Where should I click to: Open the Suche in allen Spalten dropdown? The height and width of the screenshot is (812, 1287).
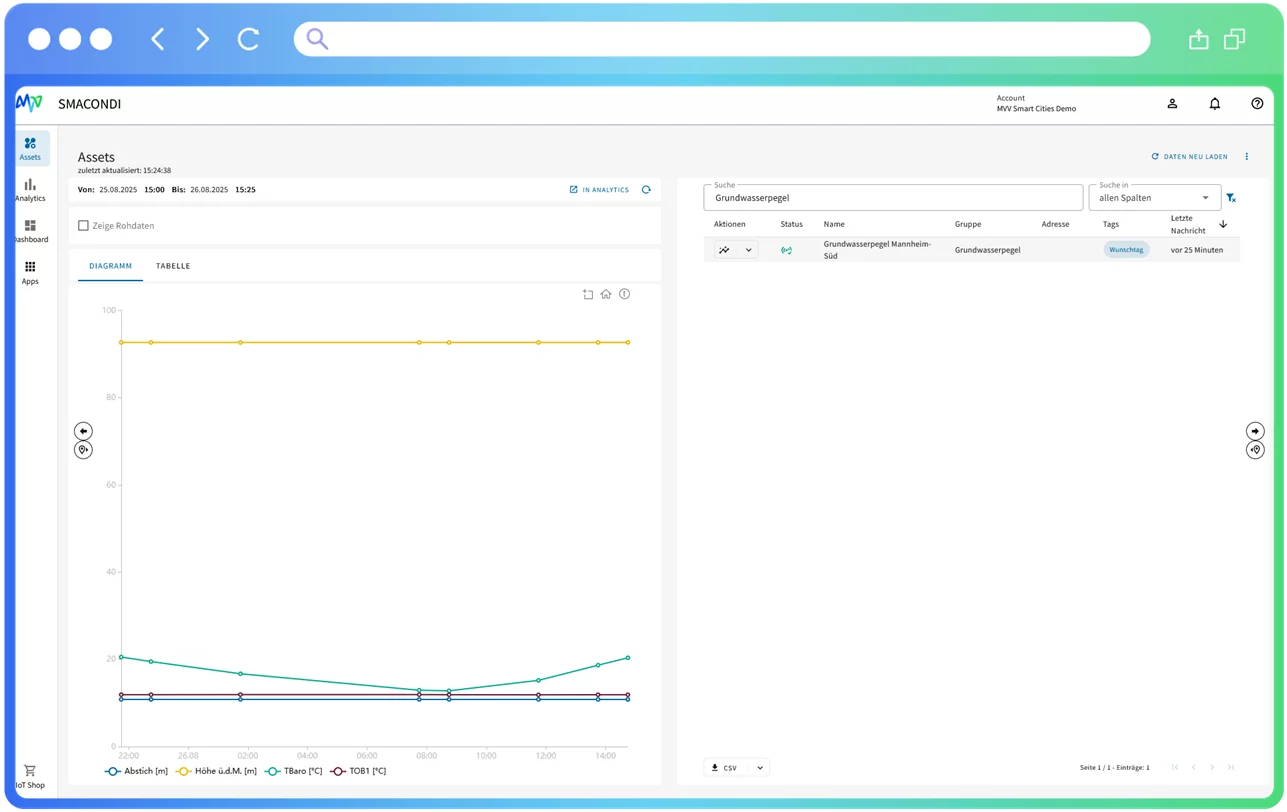[1154, 197]
